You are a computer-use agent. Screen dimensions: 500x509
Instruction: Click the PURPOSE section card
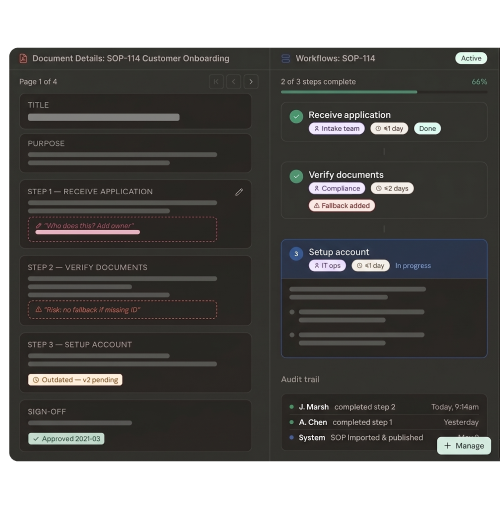135,153
